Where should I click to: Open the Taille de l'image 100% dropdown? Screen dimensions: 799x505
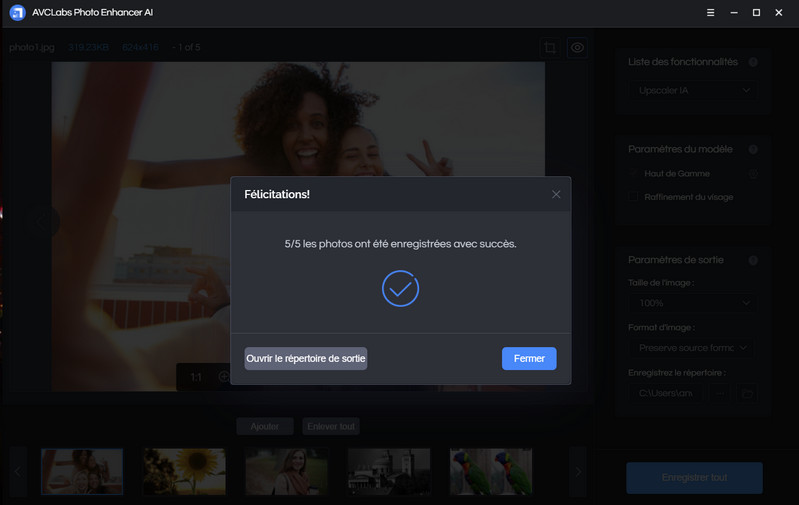[695, 302]
